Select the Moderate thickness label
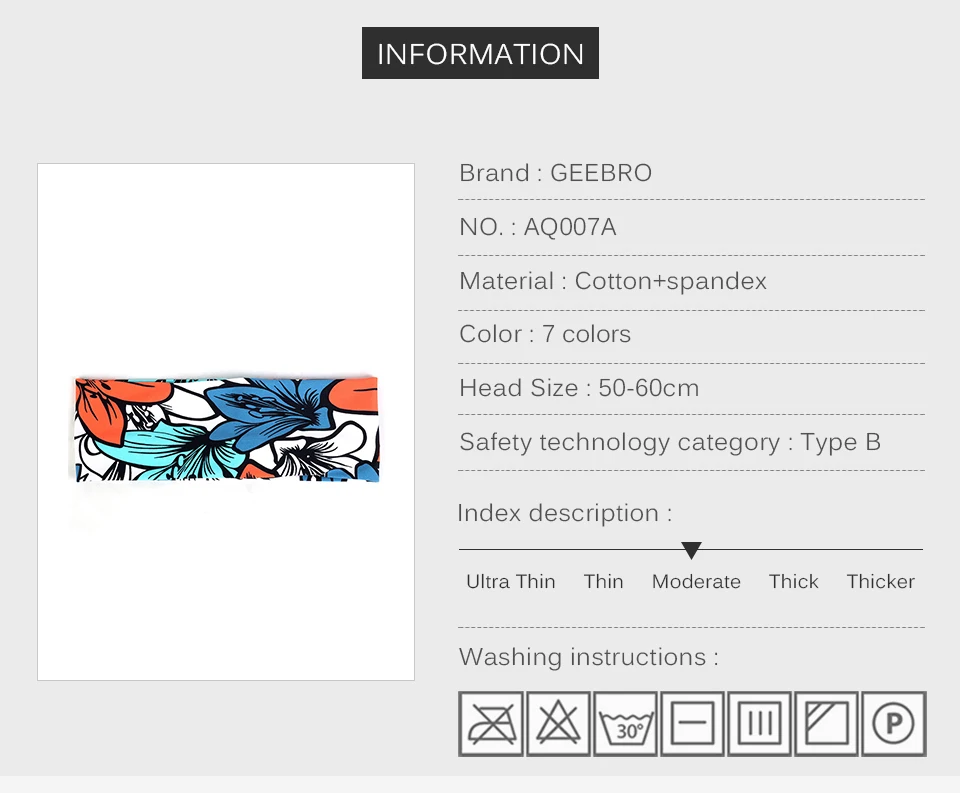The width and height of the screenshot is (960, 793). coord(696,581)
